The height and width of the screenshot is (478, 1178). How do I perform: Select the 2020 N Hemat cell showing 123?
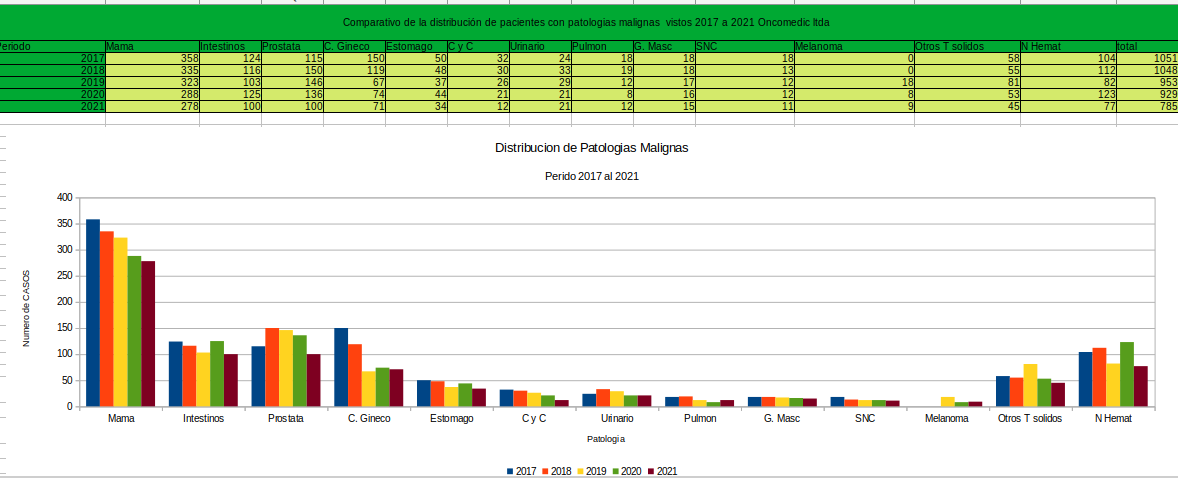pyautogui.click(x=1067, y=94)
